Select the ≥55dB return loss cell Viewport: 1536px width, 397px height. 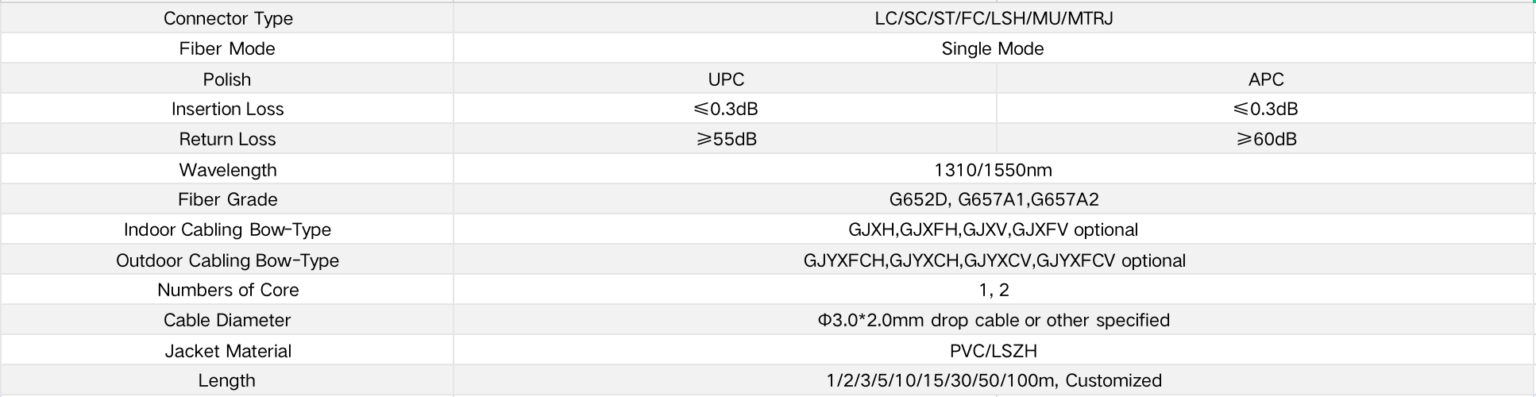pos(725,139)
